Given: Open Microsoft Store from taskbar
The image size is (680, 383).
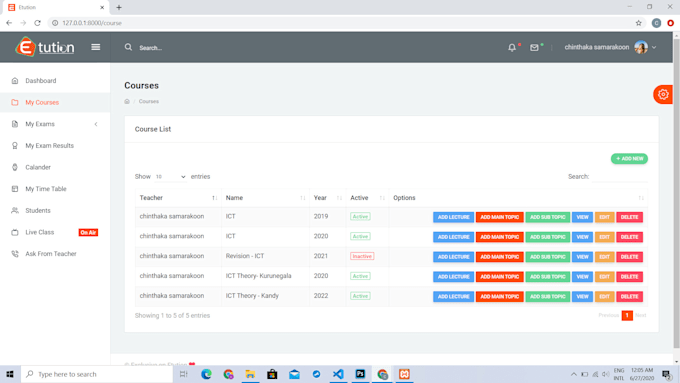Looking at the screenshot, I should (x=272, y=374).
